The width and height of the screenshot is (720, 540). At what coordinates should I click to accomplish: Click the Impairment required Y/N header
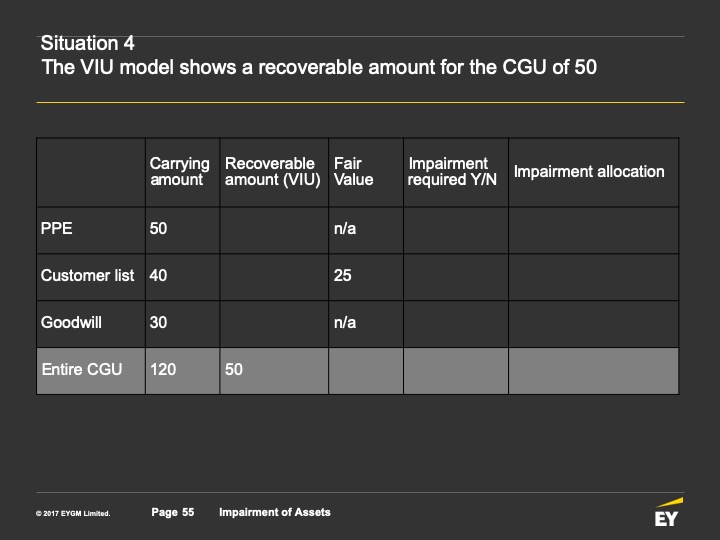452,171
